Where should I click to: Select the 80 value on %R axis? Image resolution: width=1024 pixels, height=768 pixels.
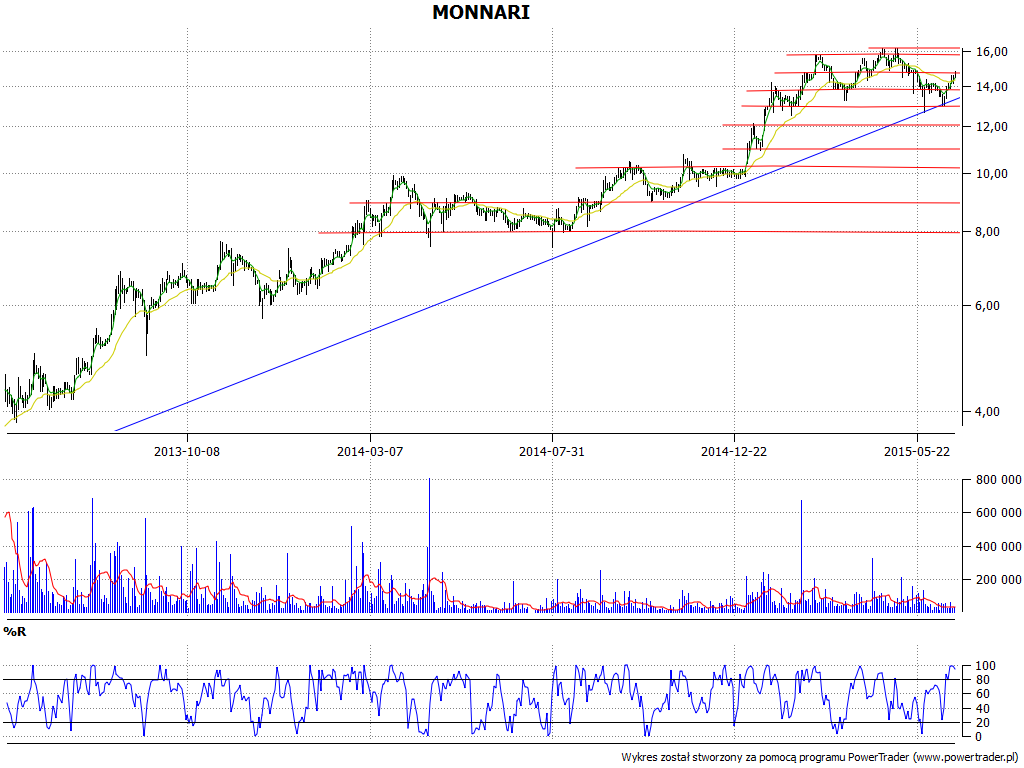(983, 680)
